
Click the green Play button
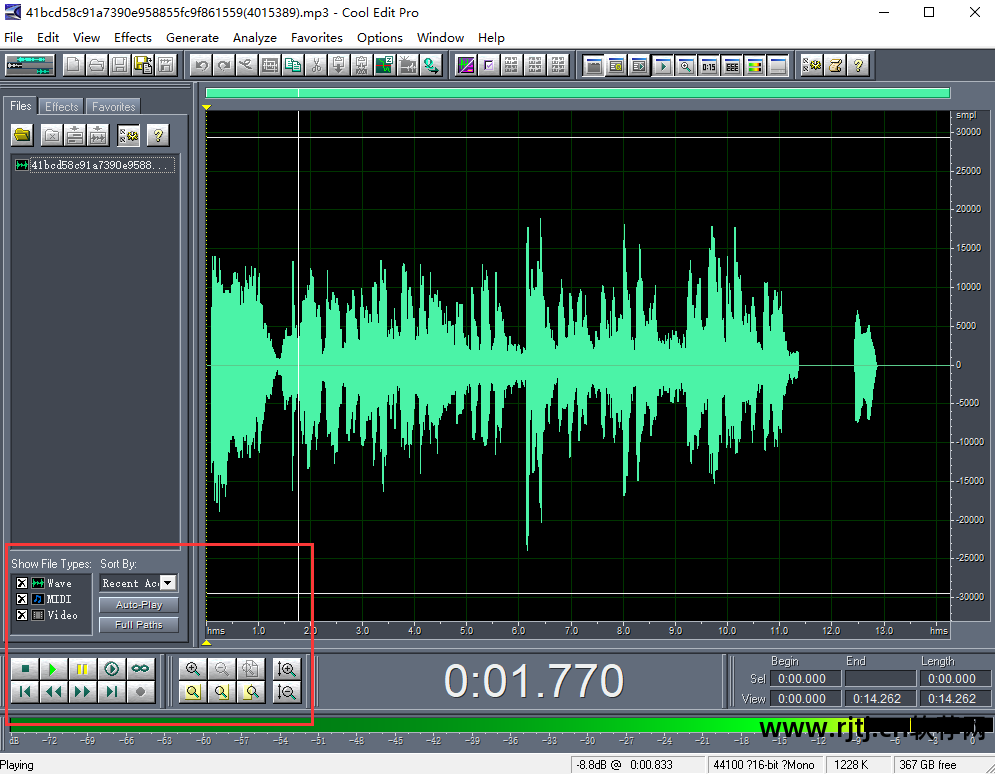53,669
